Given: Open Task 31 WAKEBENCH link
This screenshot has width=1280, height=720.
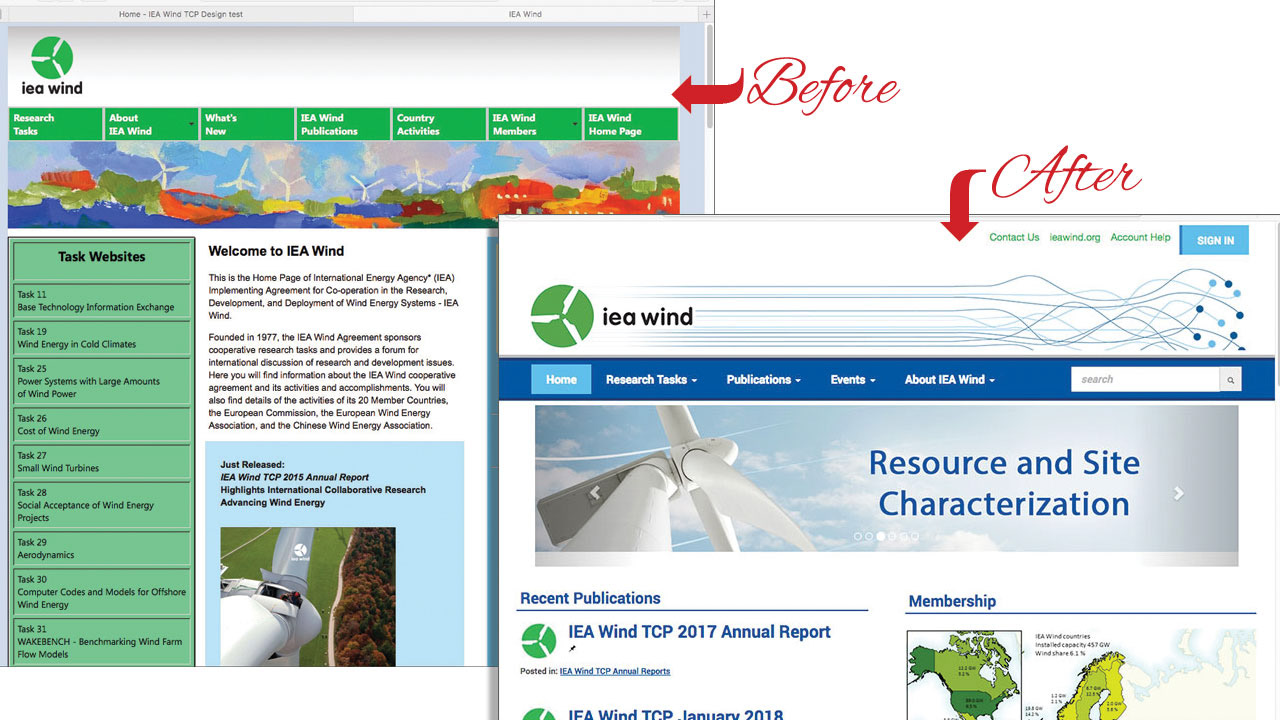Looking at the screenshot, I should click(x=101, y=642).
